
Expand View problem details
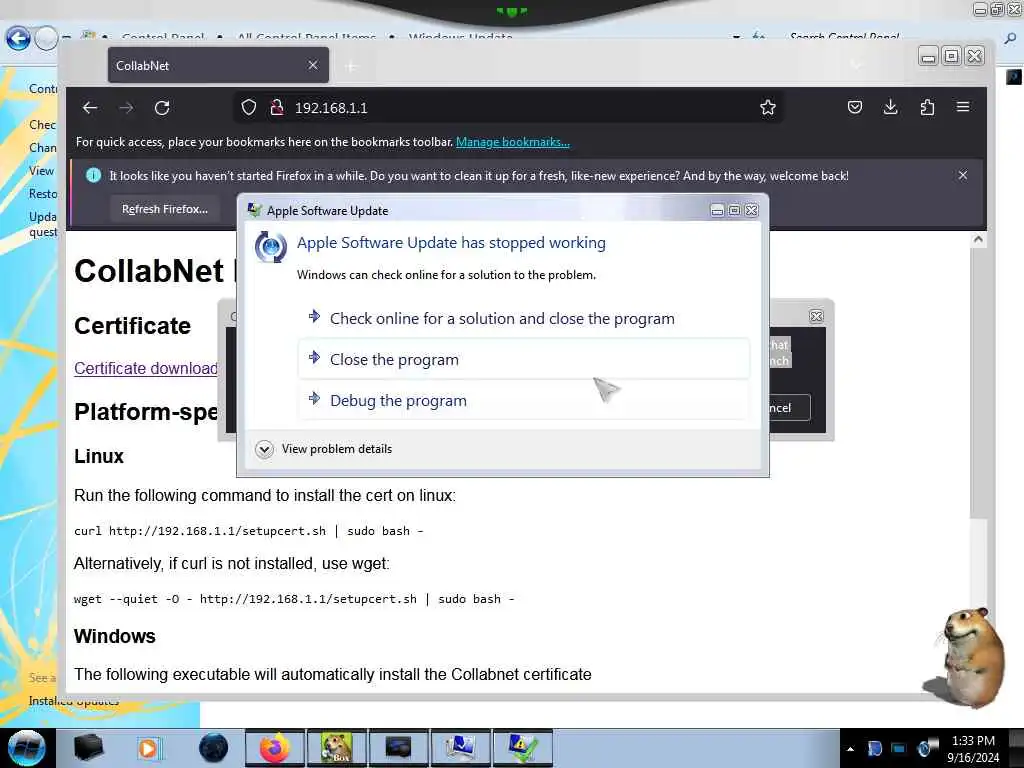325,449
